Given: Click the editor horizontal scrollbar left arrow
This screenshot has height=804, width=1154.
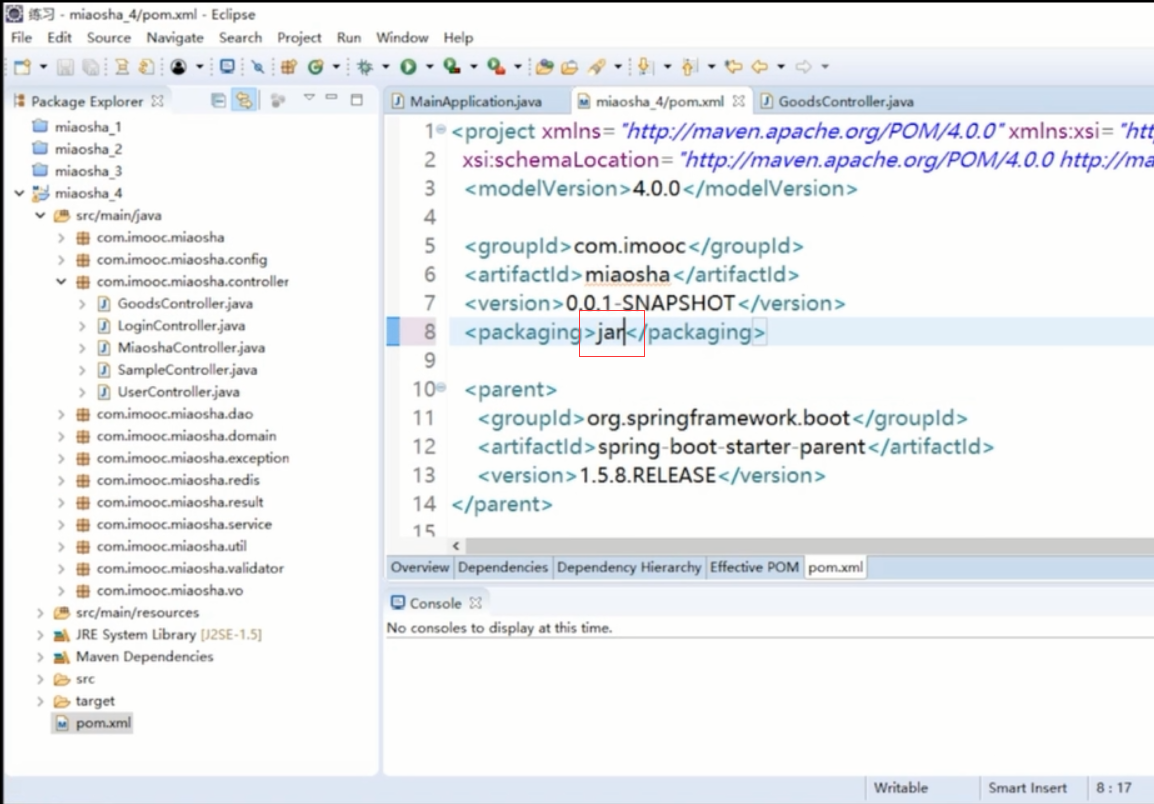Looking at the screenshot, I should (x=457, y=546).
